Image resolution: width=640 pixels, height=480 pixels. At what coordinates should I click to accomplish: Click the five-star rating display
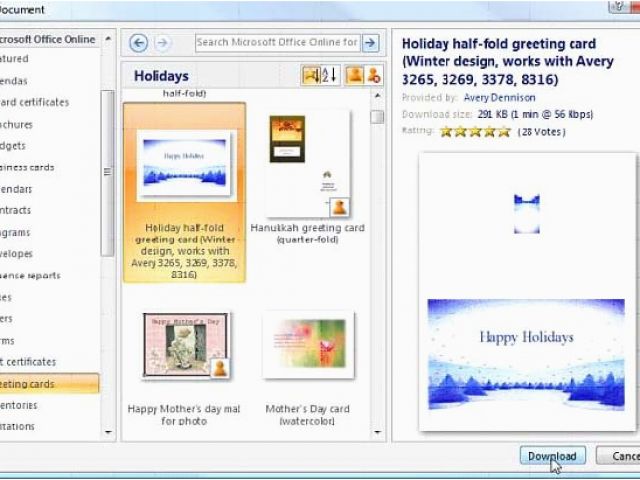476,132
